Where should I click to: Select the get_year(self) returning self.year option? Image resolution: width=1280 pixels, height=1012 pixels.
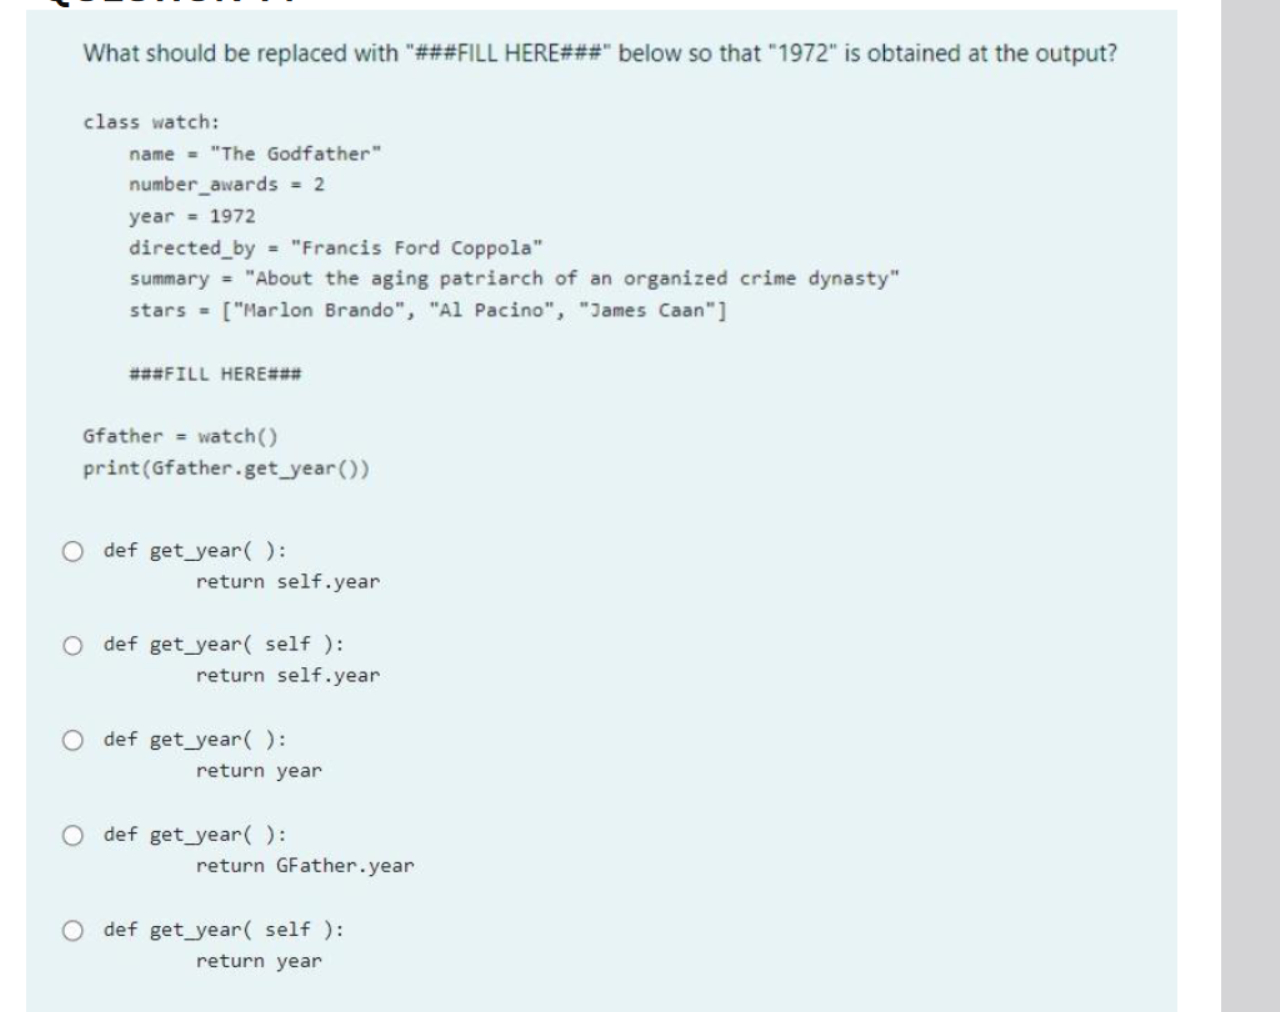pyautogui.click(x=72, y=644)
